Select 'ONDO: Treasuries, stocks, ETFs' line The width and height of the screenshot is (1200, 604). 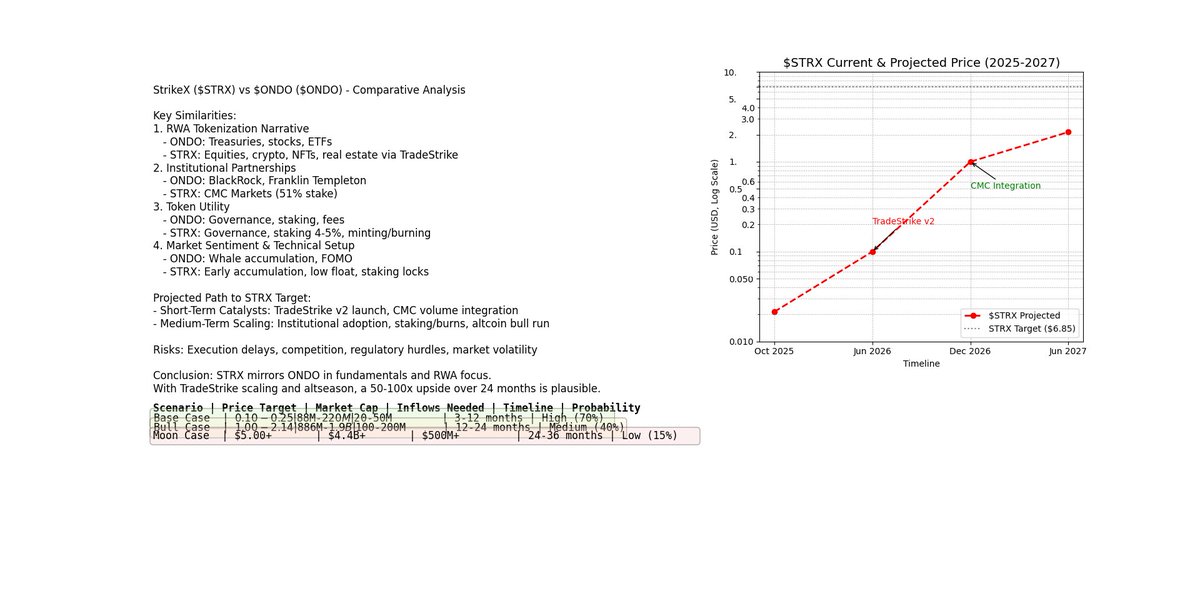[x=248, y=142]
